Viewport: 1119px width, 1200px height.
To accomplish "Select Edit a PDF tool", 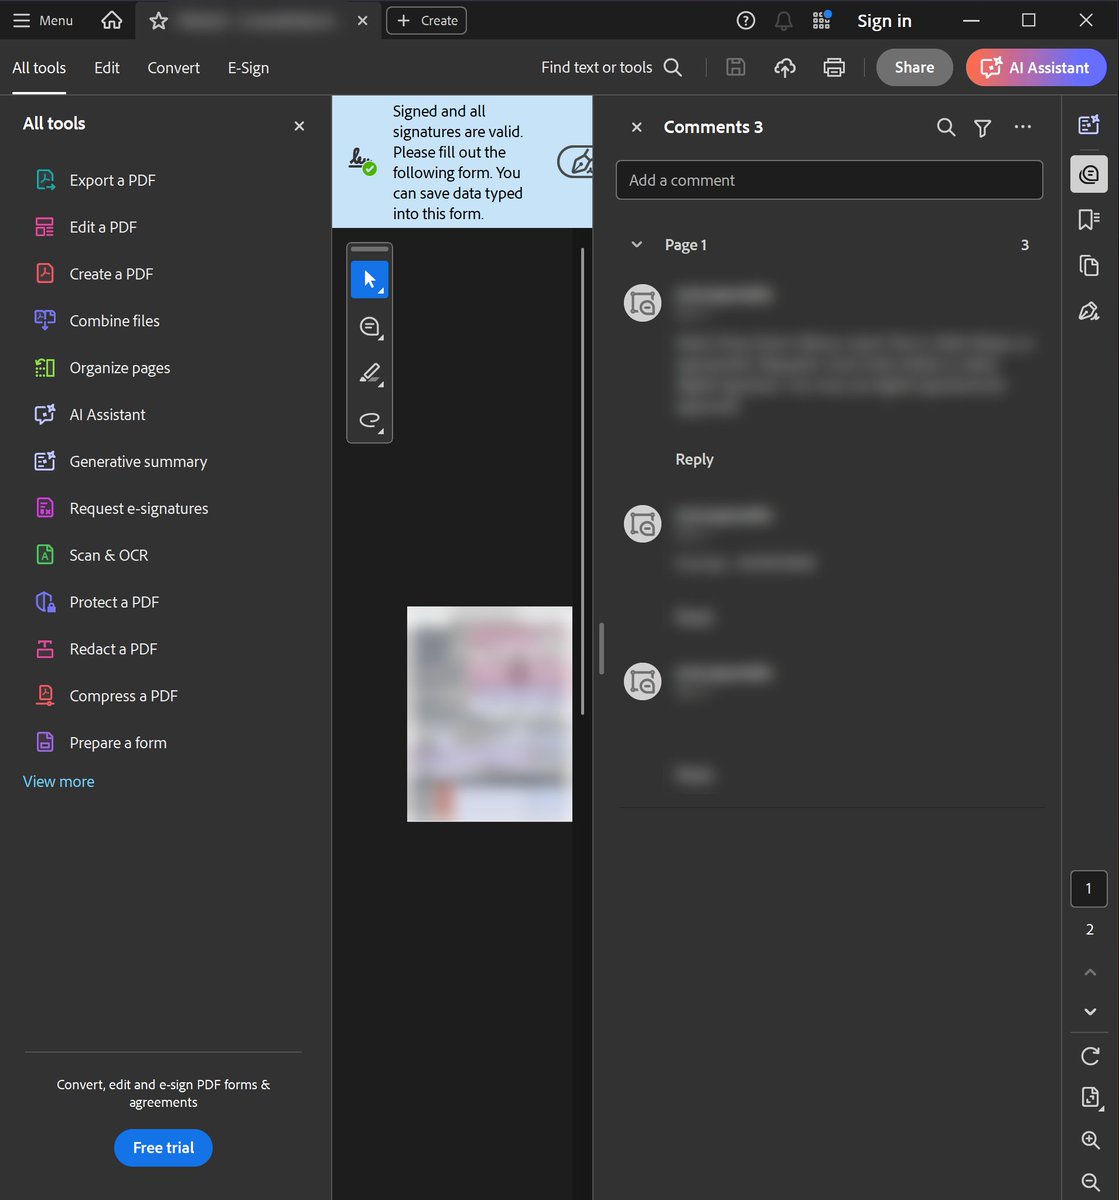I will coord(86,227).
